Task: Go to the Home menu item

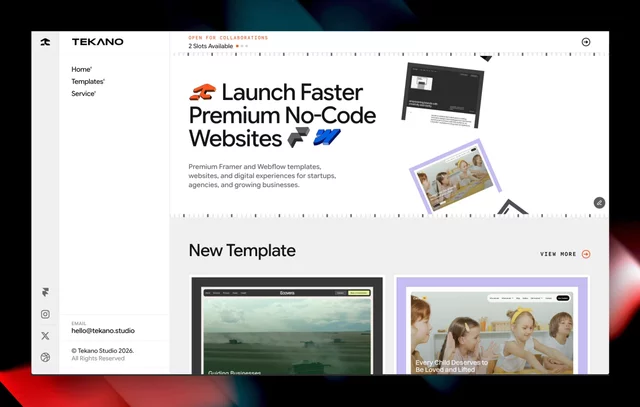Action: [x=82, y=69]
